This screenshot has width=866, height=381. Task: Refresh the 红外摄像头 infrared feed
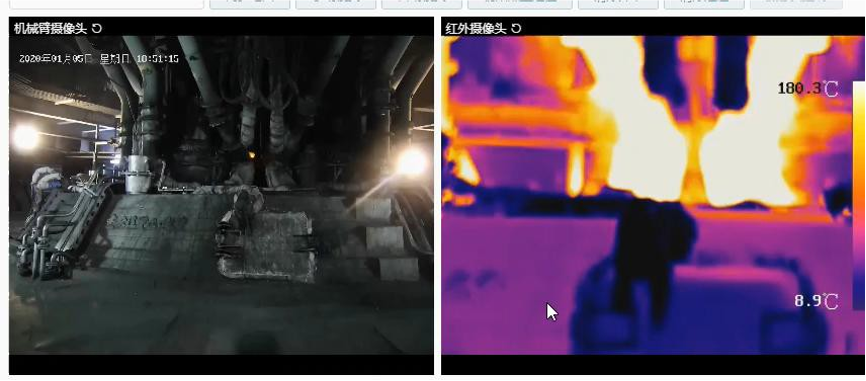pyautogui.click(x=516, y=28)
